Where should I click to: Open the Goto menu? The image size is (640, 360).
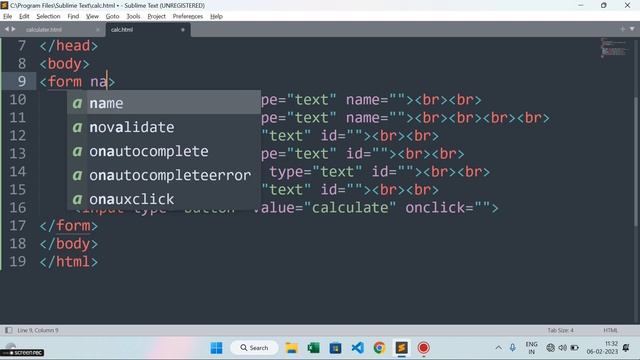click(112, 16)
